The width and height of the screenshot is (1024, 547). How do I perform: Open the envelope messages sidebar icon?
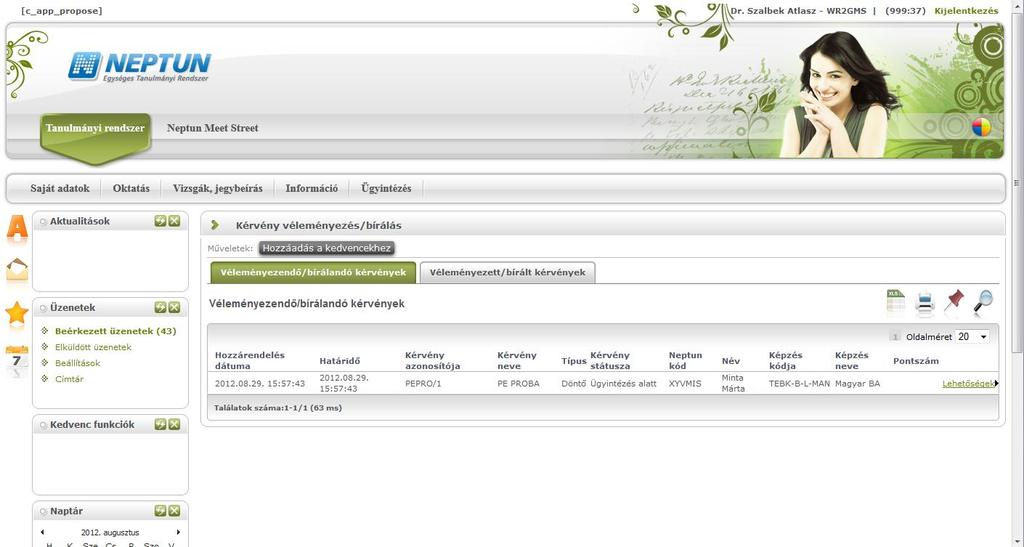point(17,269)
